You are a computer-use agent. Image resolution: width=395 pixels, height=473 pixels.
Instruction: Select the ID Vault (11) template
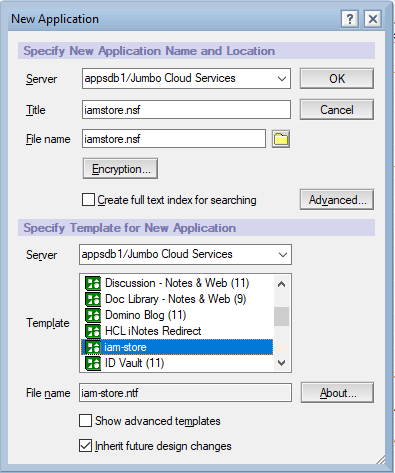coord(134,363)
